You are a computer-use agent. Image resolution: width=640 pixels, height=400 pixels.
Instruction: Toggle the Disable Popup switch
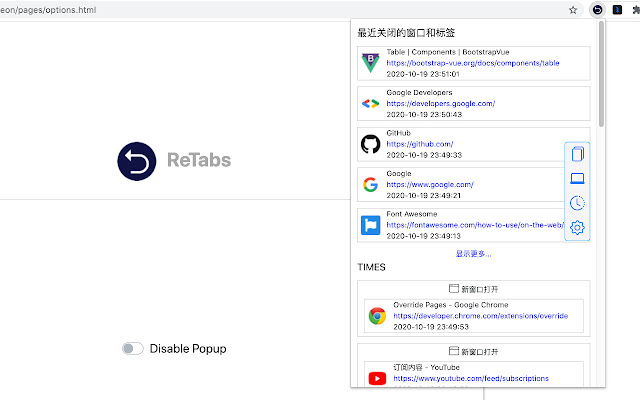[x=132, y=348]
